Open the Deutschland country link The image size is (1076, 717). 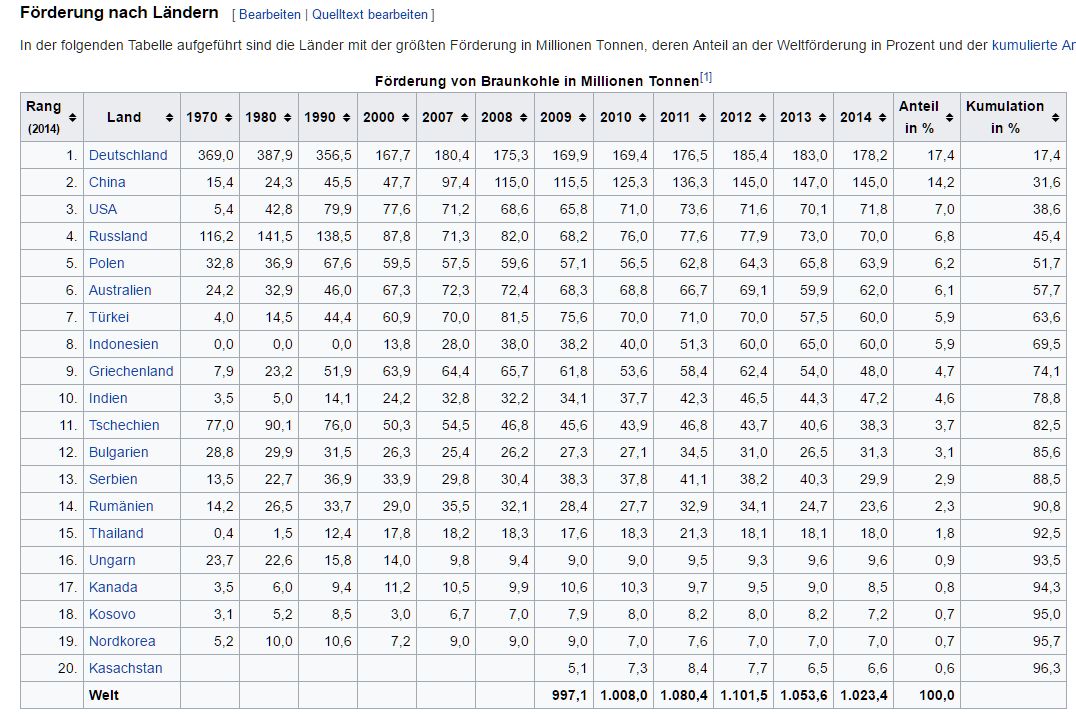[x=128, y=155]
